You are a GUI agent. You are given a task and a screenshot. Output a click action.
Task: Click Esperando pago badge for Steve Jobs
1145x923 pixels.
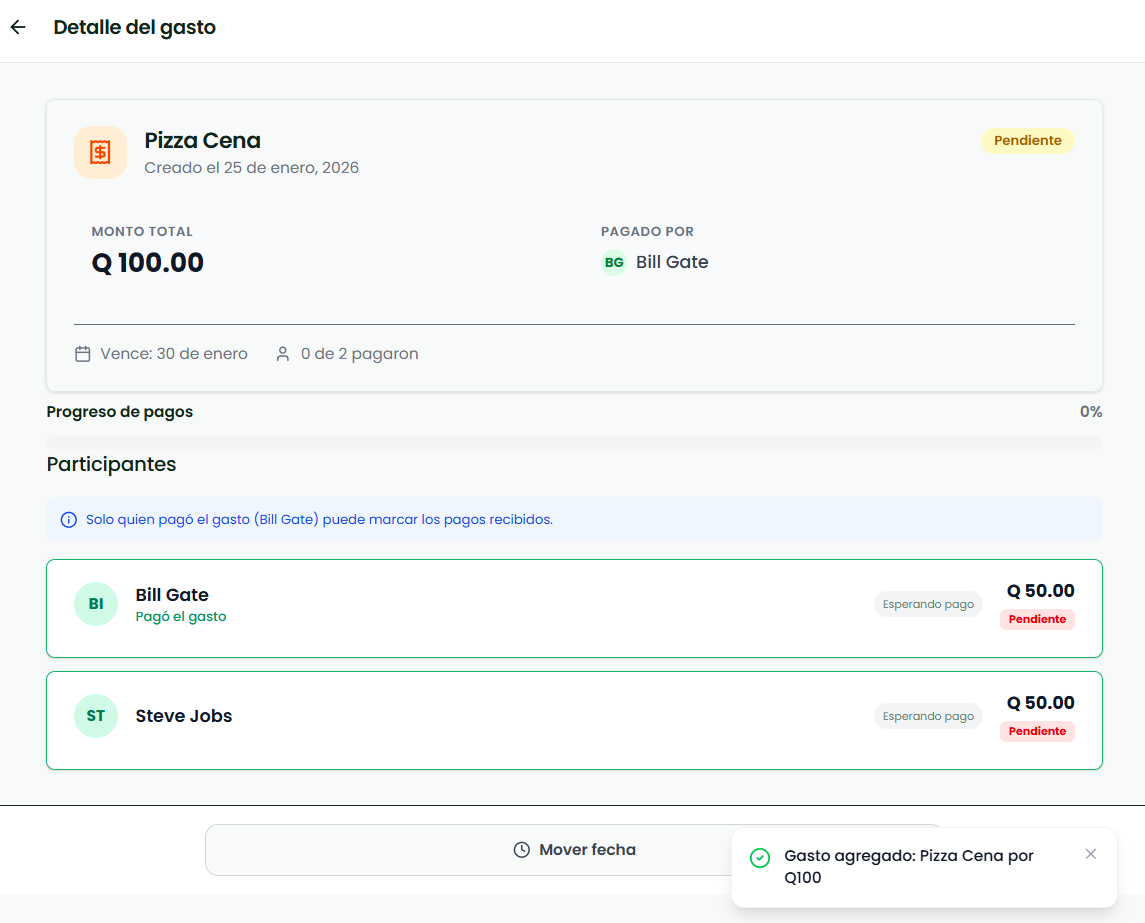point(928,716)
